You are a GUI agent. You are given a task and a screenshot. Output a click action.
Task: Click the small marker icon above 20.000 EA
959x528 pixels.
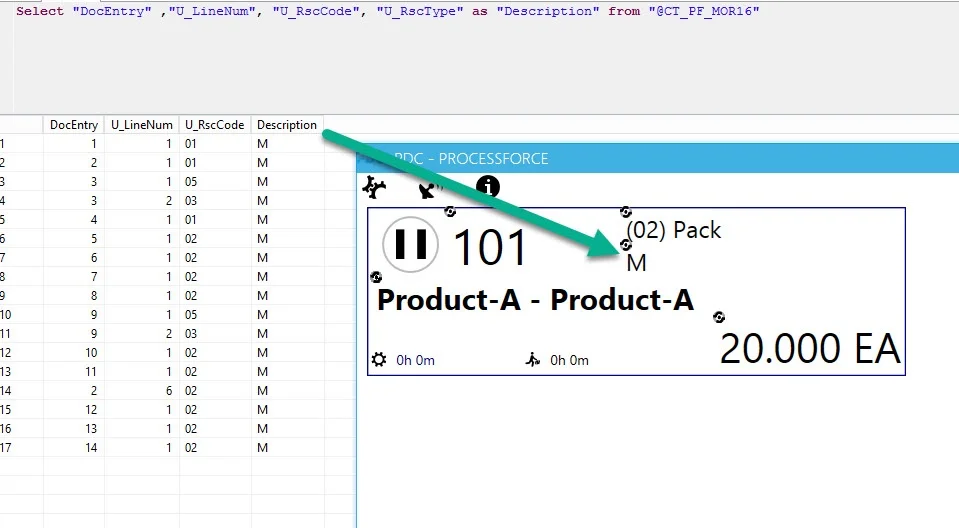click(x=718, y=318)
